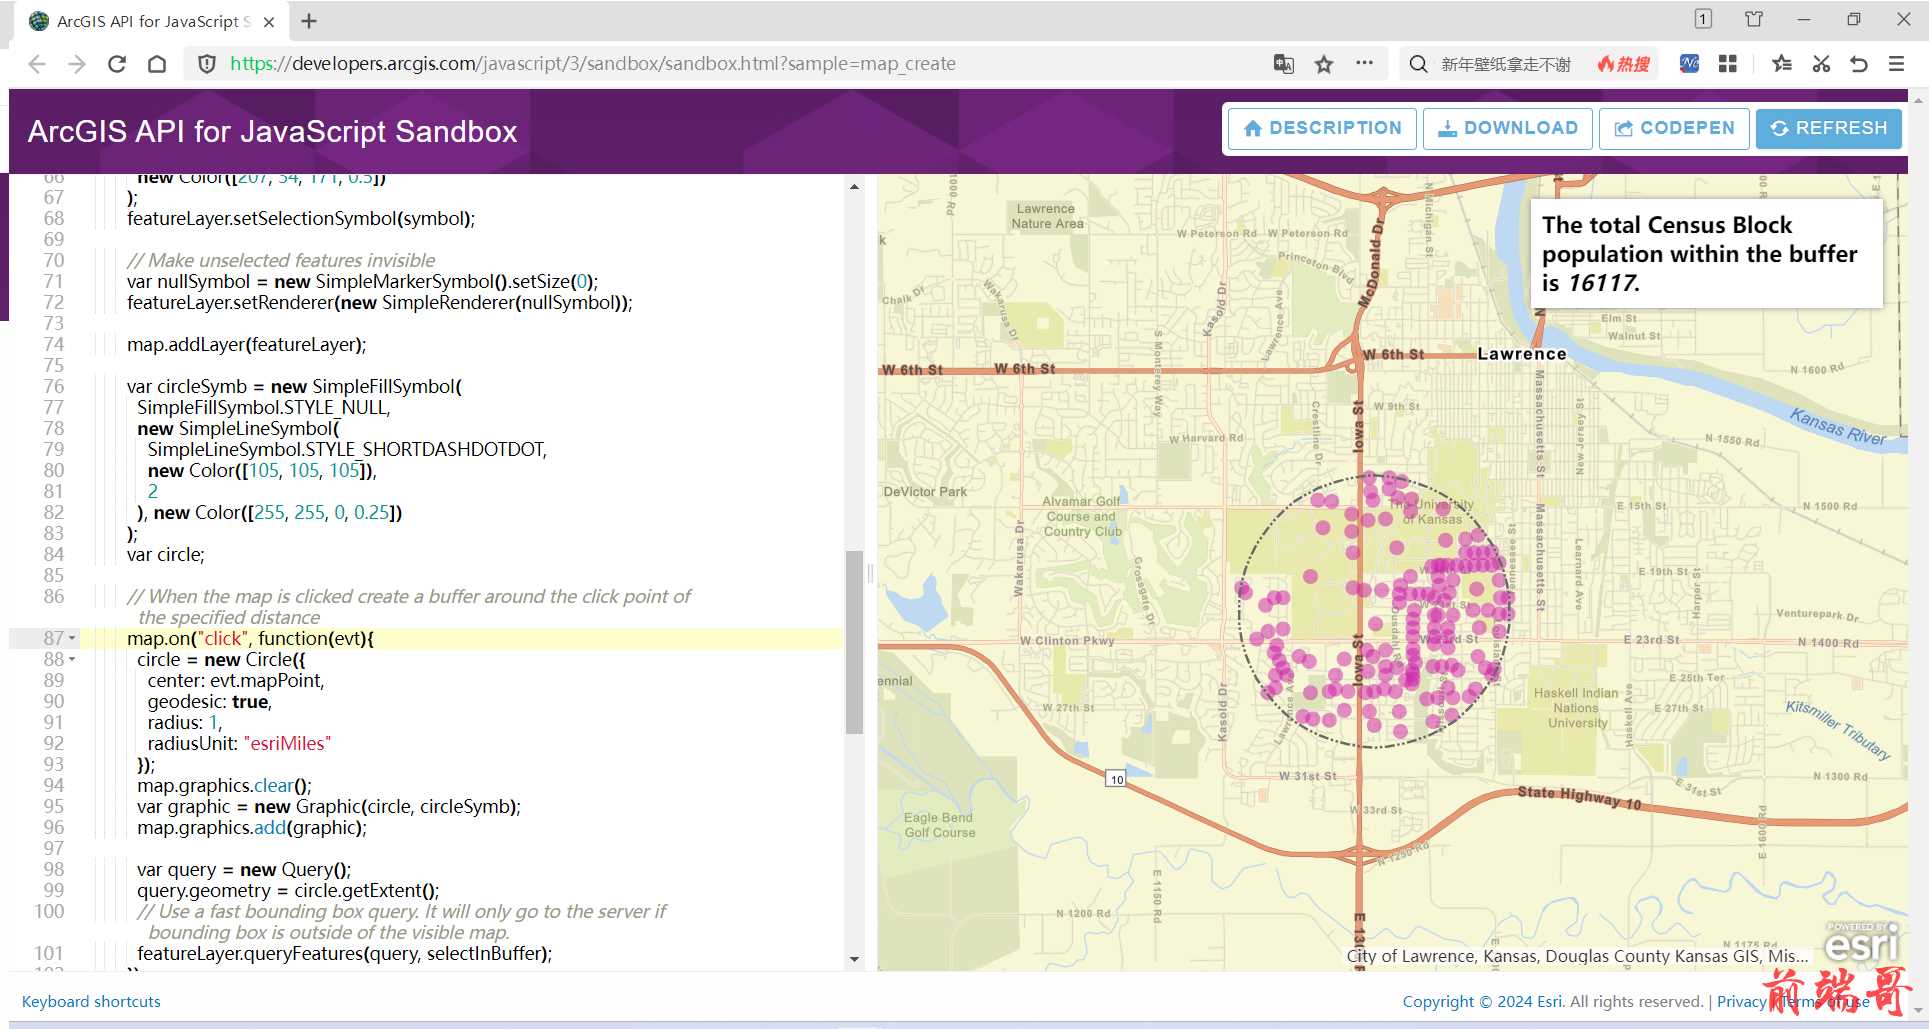This screenshot has width=1929, height=1029.
Task: Click the 'geodesic: true,' code line
Action: tap(210, 701)
